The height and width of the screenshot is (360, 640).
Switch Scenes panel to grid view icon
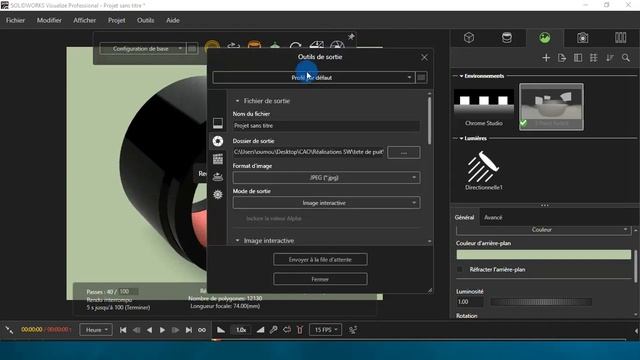click(x=593, y=58)
